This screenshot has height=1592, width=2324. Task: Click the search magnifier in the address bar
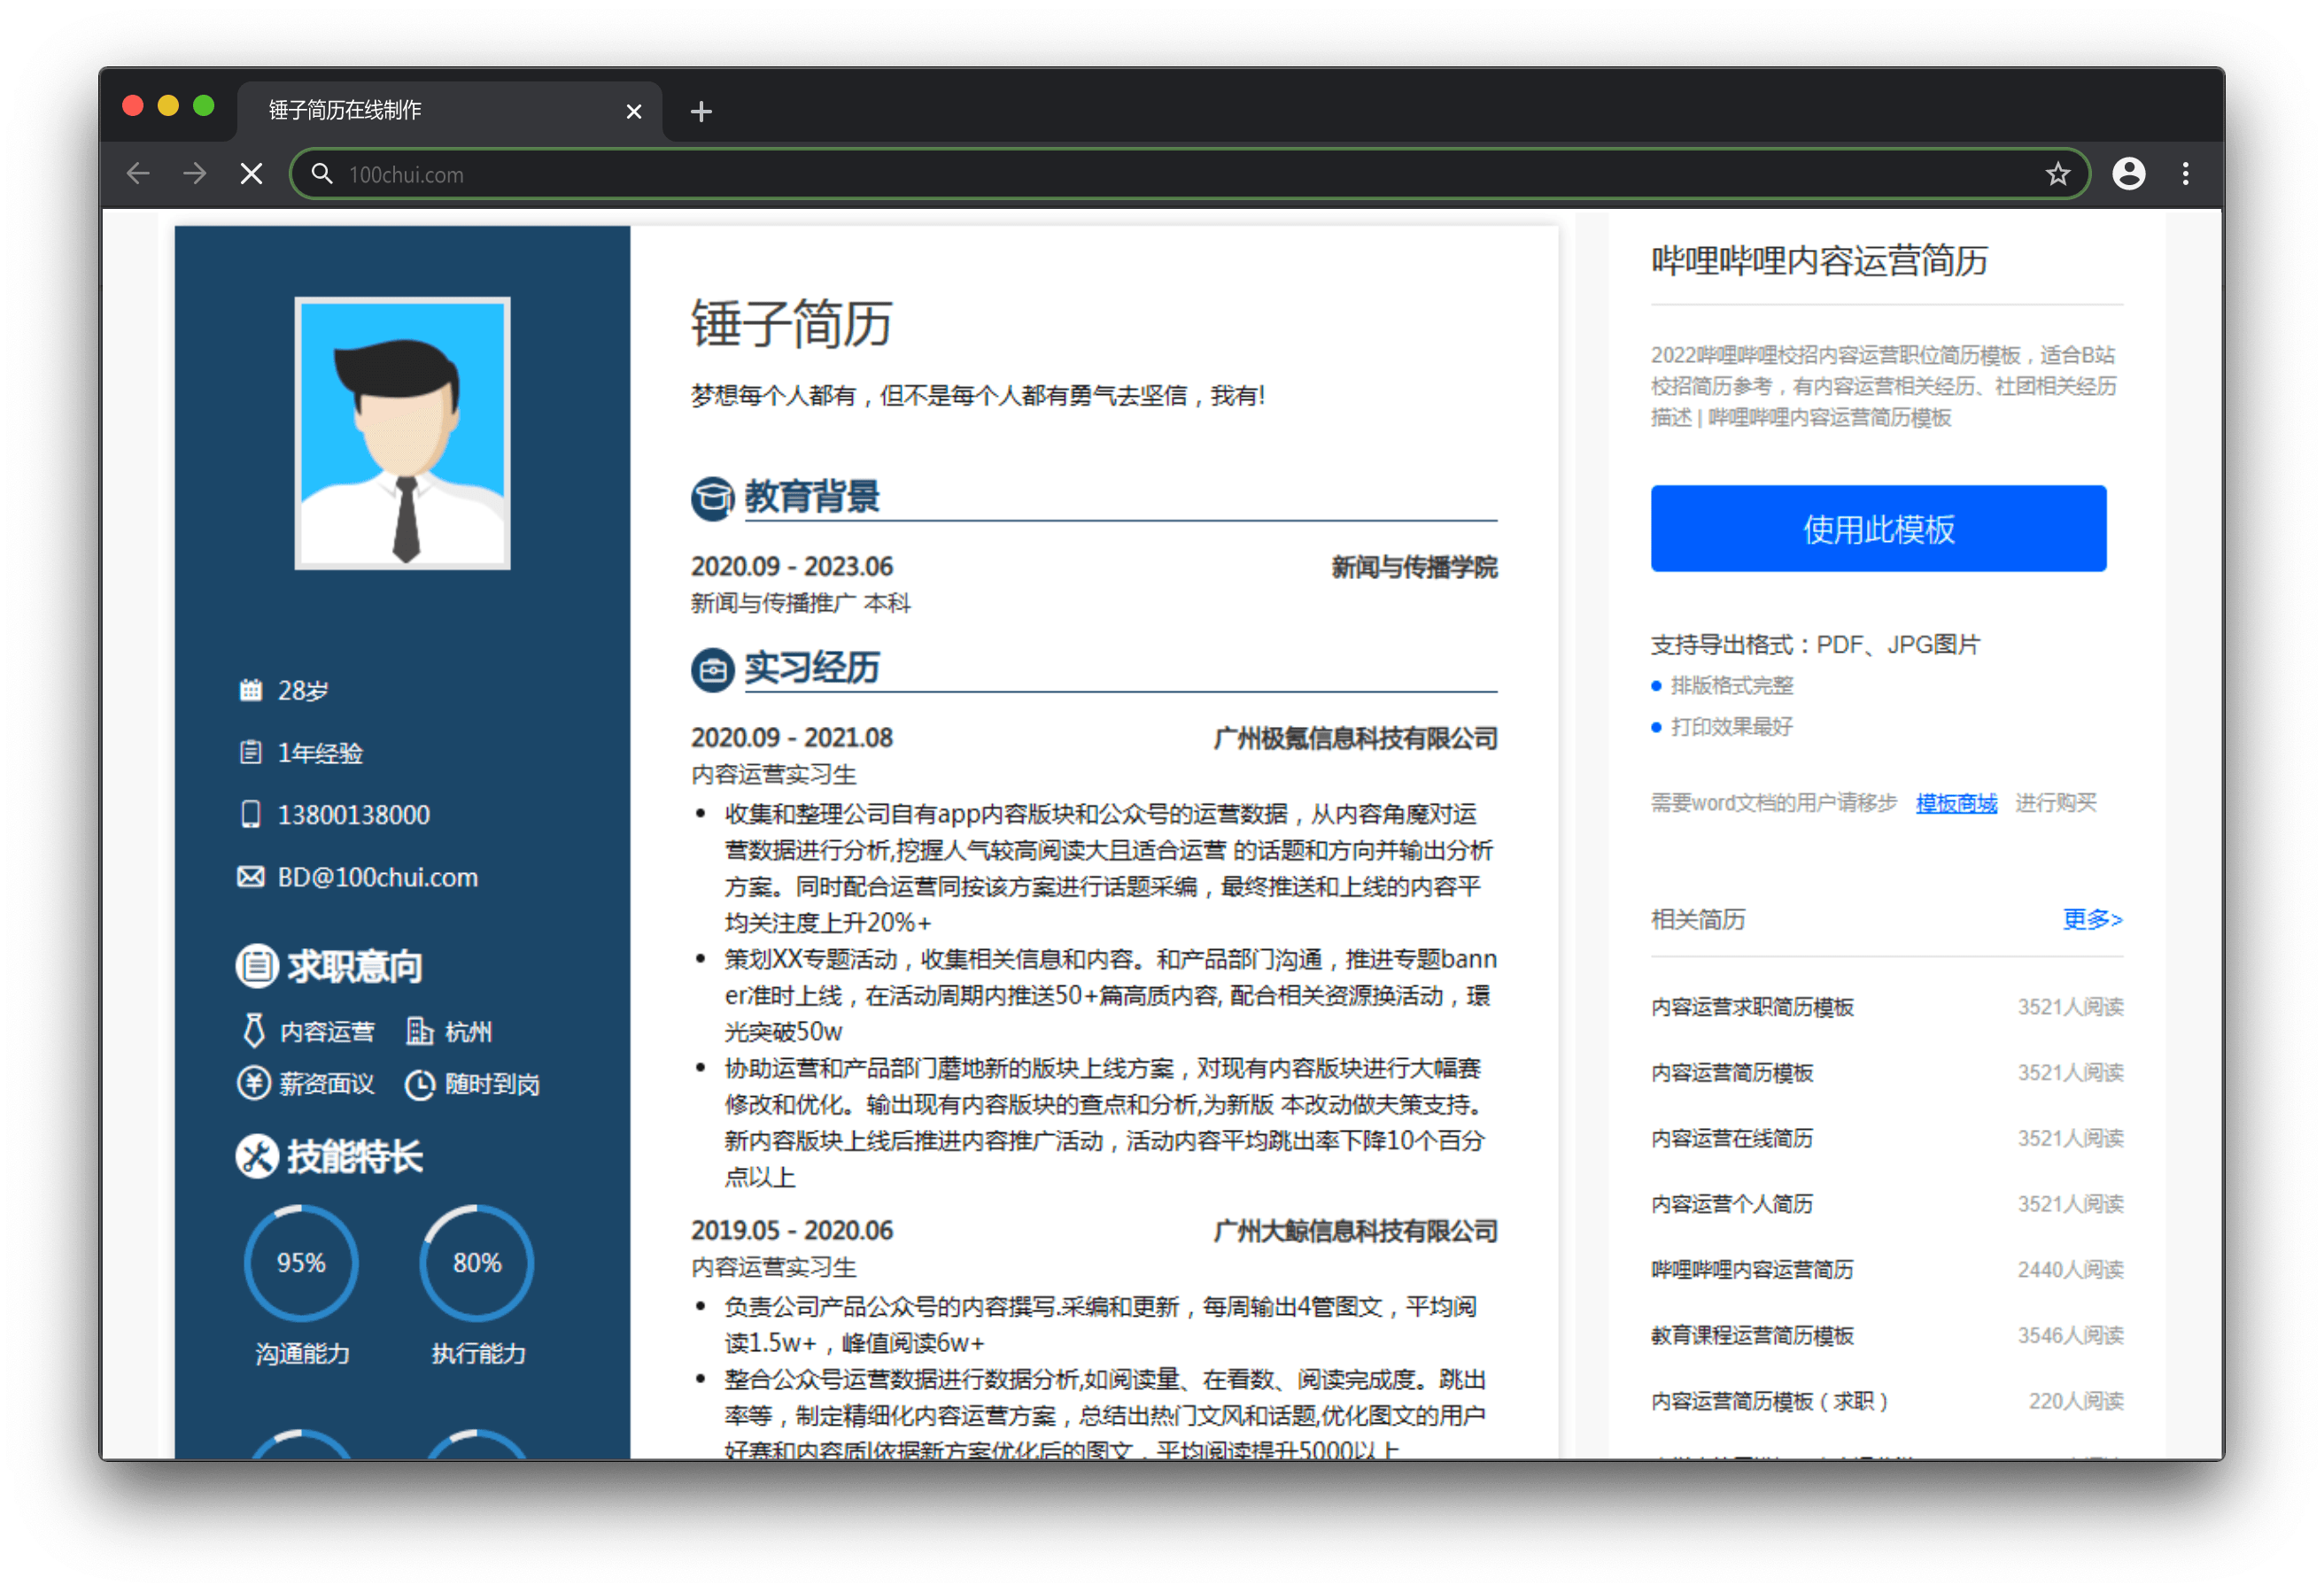coord(321,174)
